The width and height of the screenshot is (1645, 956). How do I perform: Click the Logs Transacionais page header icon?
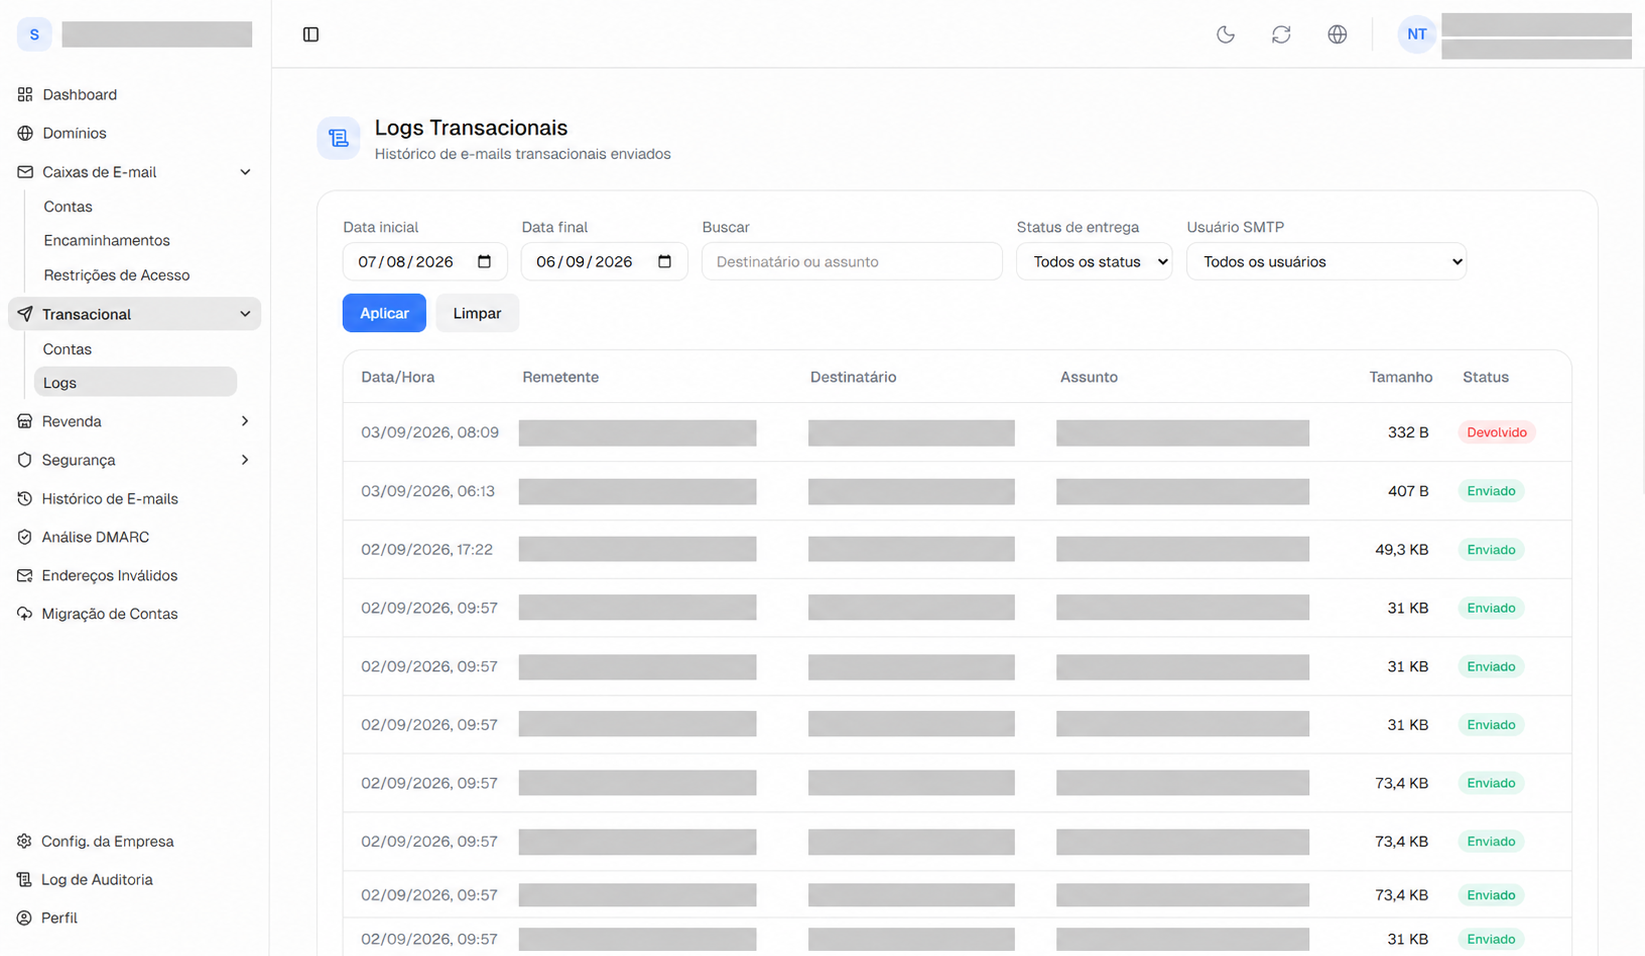pyautogui.click(x=338, y=138)
